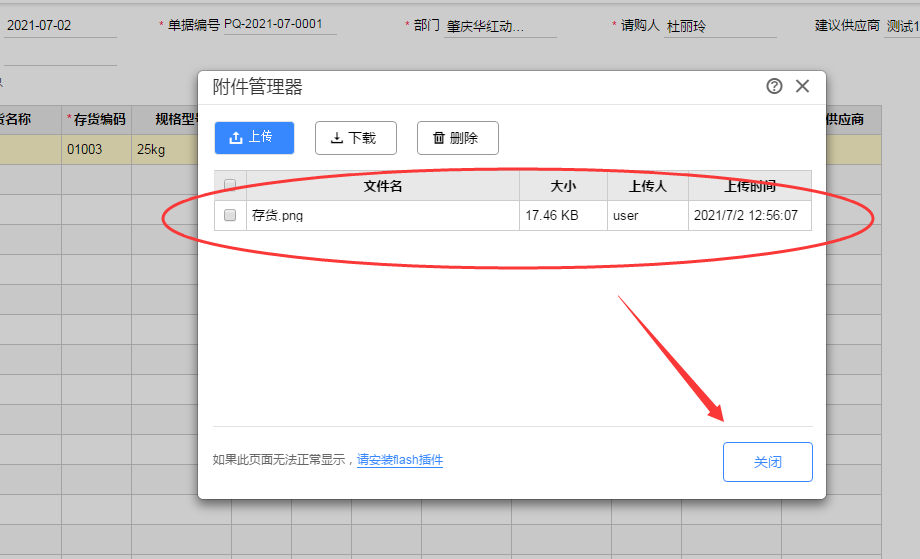
Task: Click the 上传 upload button
Action: (254, 138)
